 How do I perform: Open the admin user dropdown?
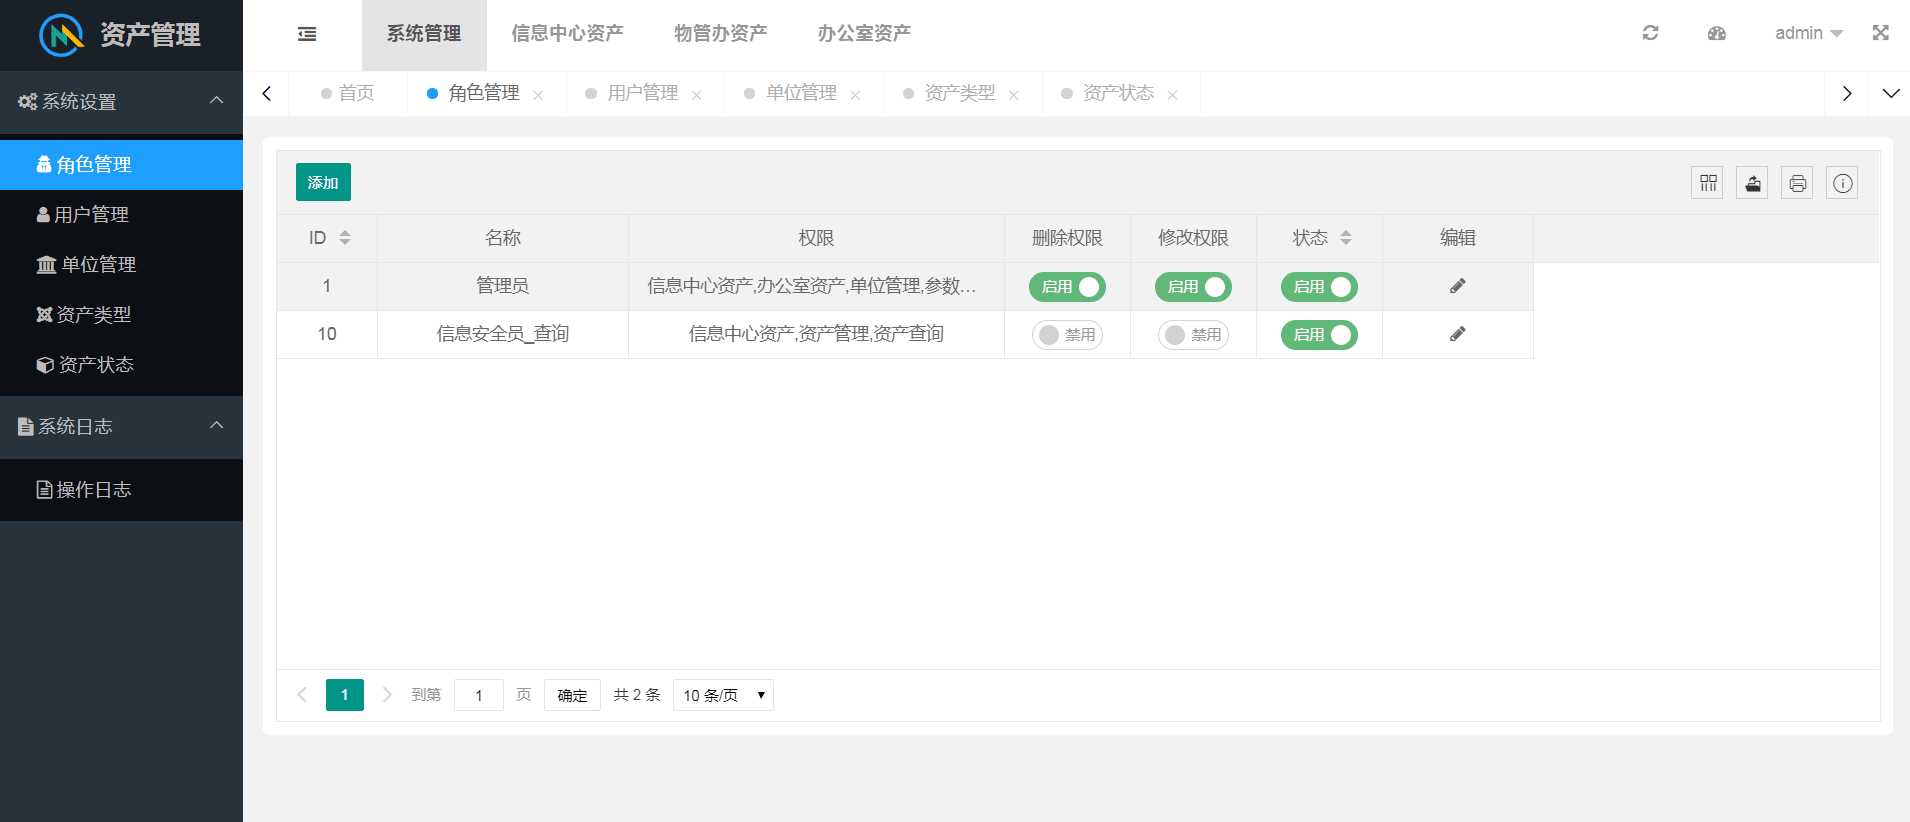(x=1808, y=33)
